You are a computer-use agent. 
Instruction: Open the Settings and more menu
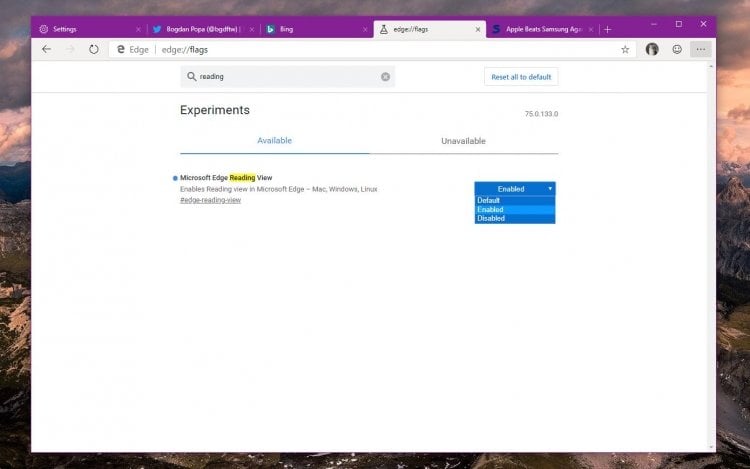(701, 49)
